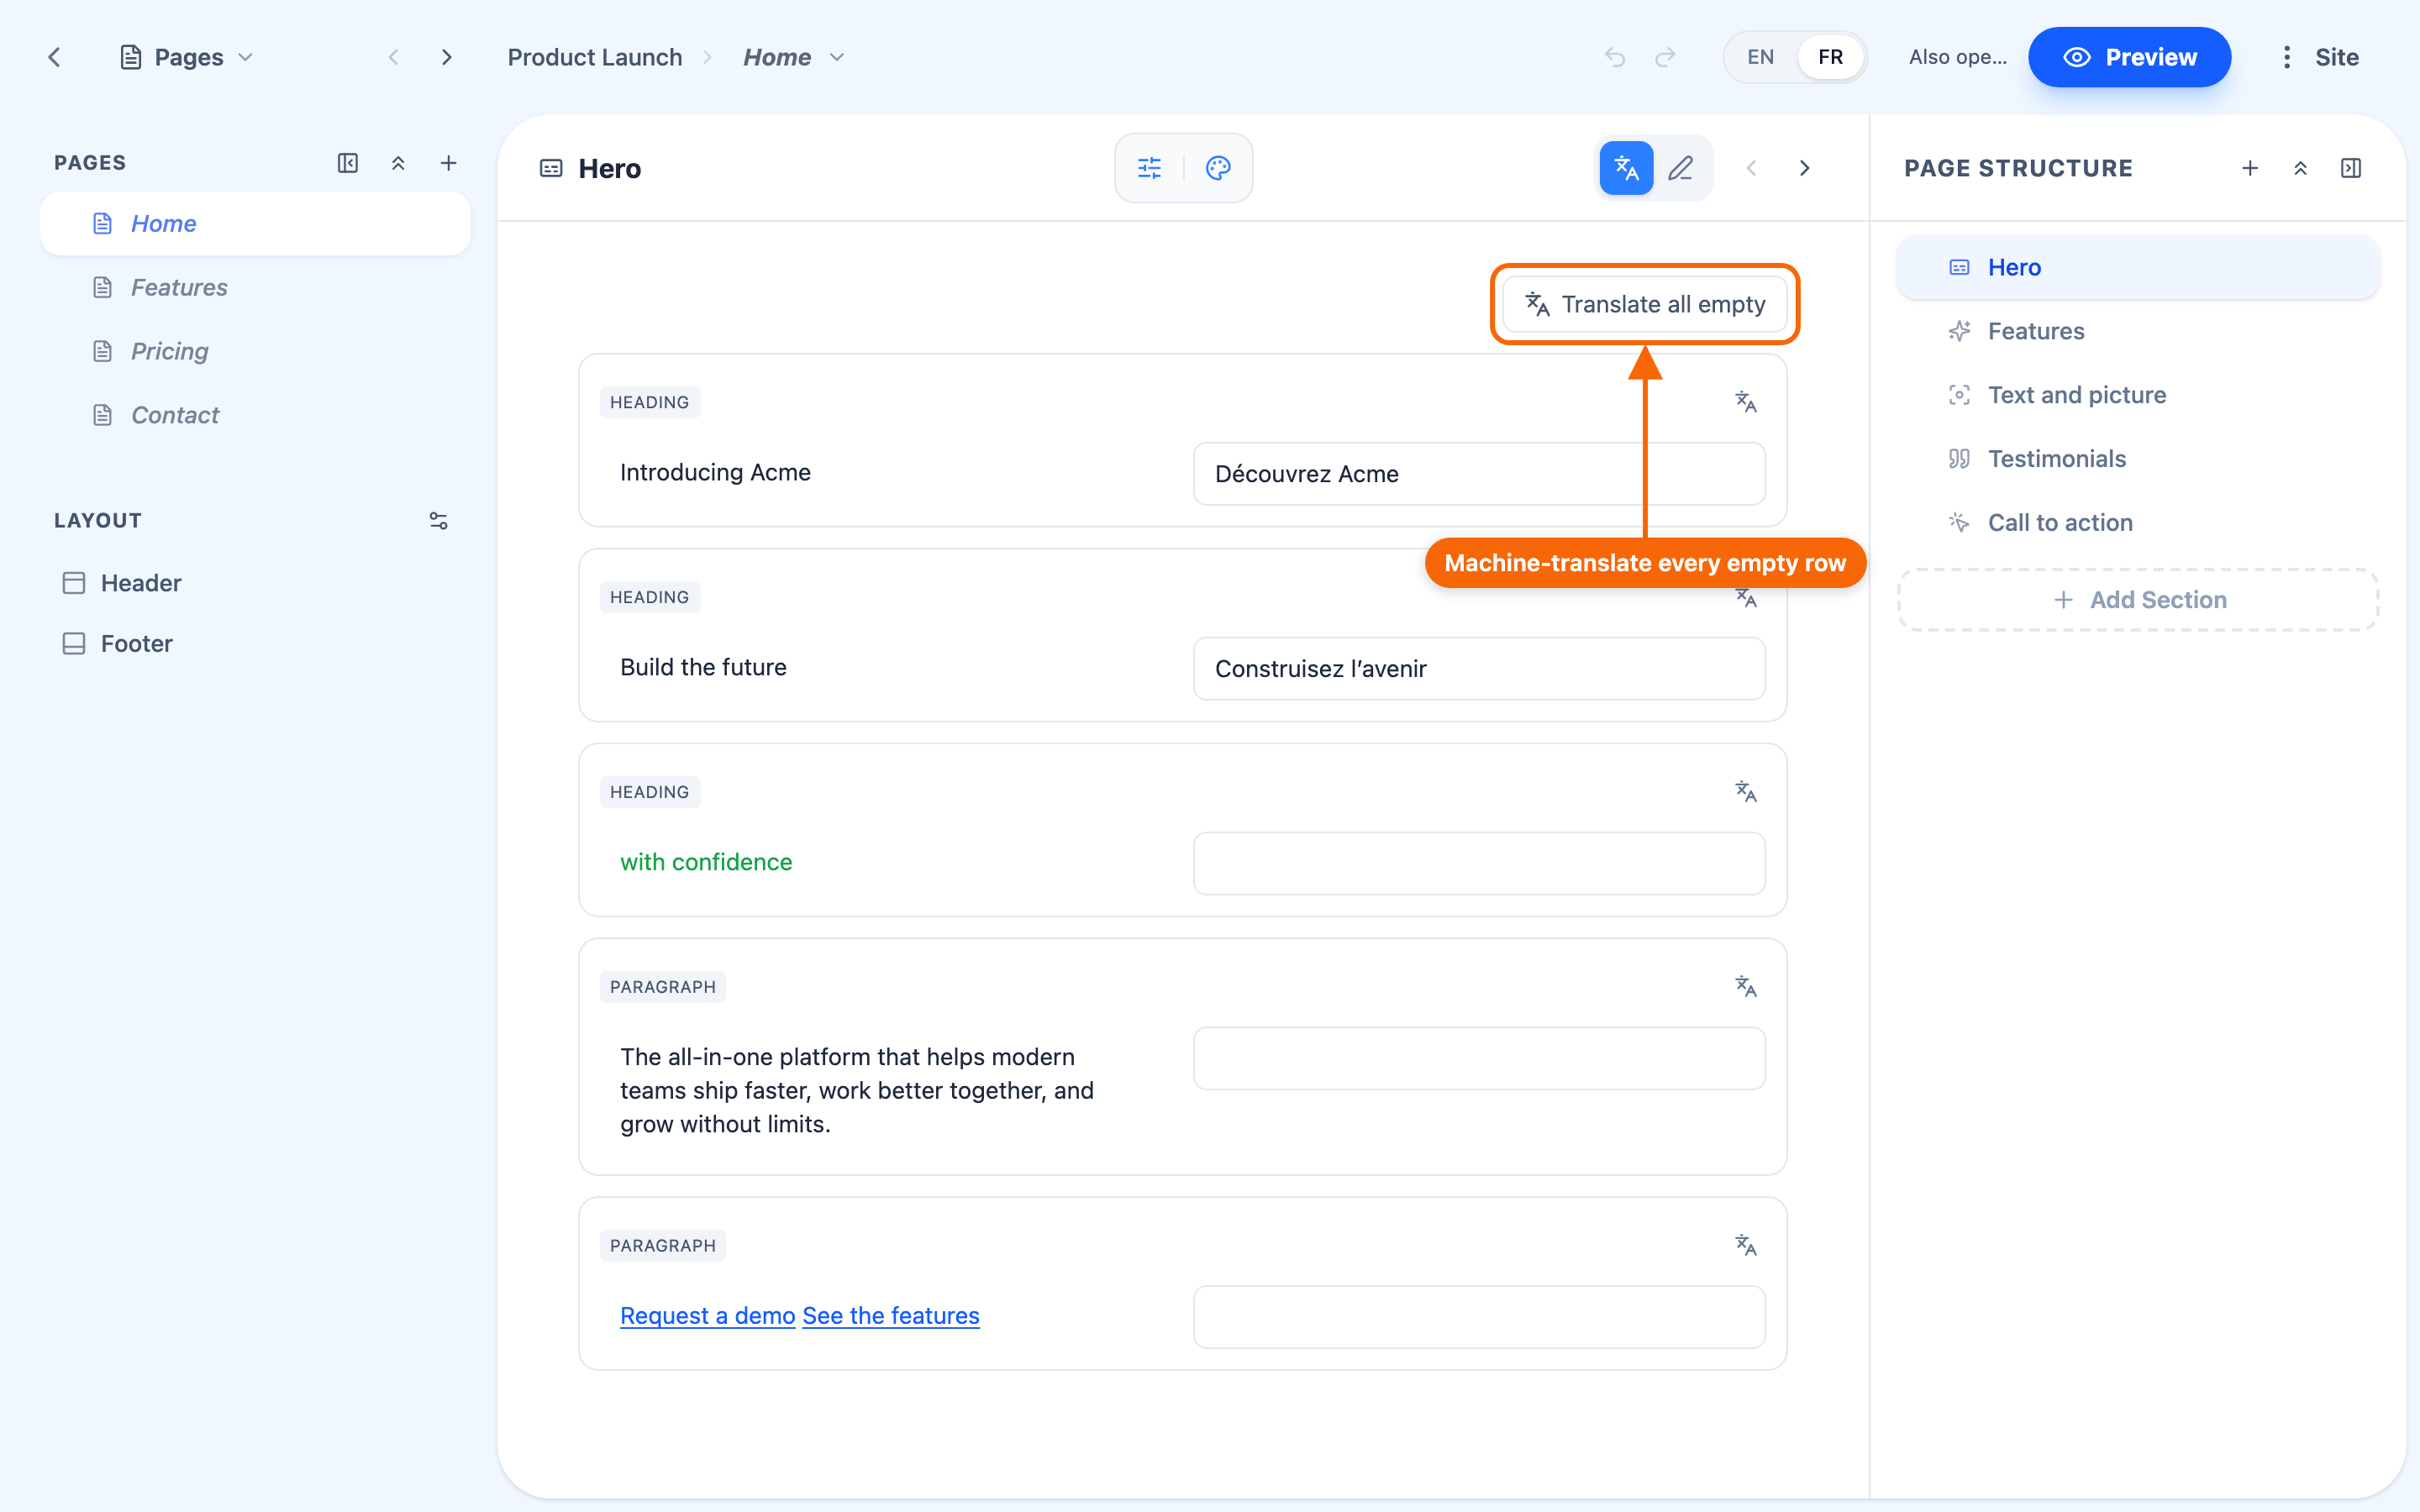Click the redo icon
The image size is (2420, 1512).
click(1665, 57)
